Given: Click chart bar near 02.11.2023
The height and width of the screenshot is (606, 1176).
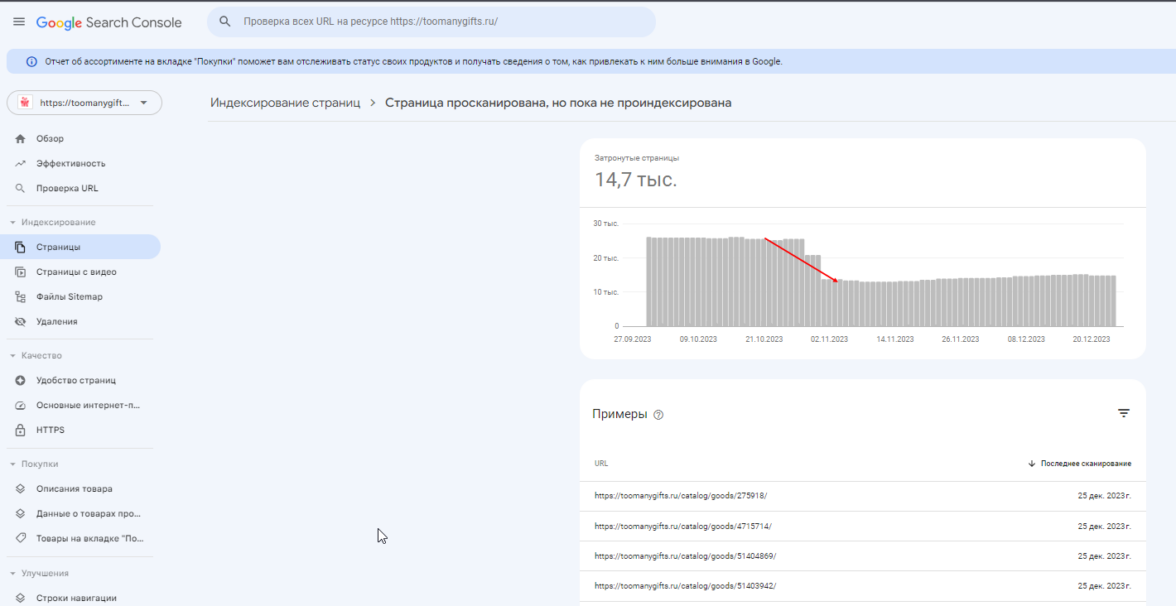Looking at the screenshot, I should (x=828, y=302).
